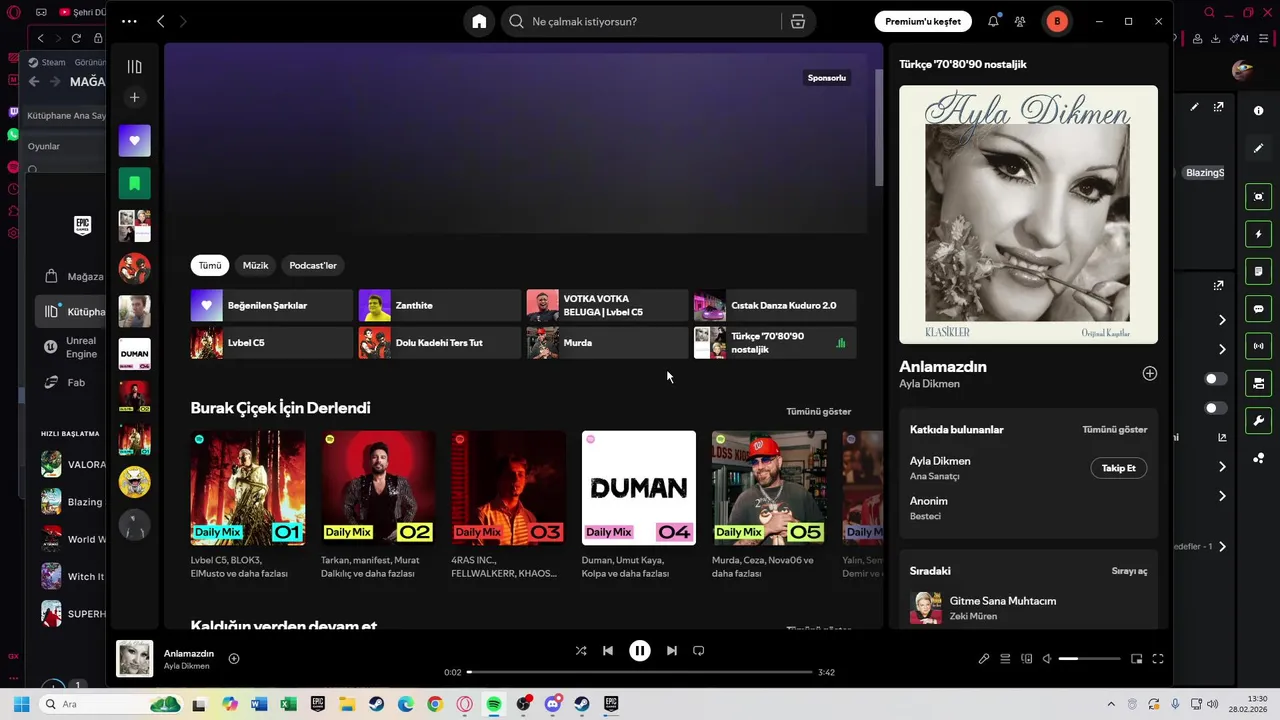Toggle repeat mode

(x=698, y=650)
